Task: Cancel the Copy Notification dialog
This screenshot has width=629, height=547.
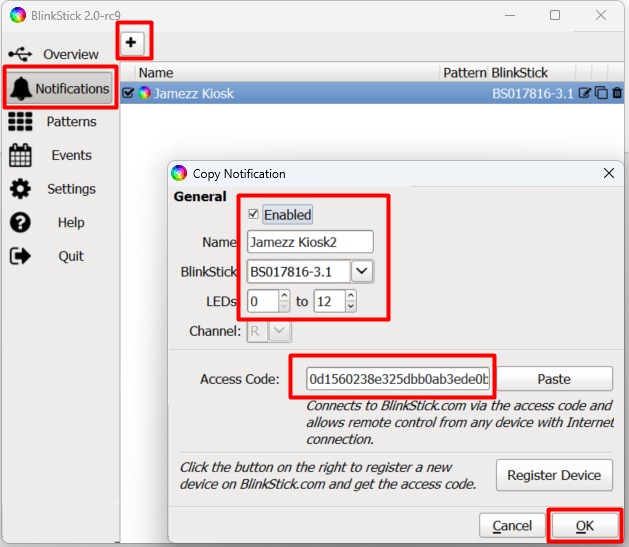Action: click(x=512, y=526)
